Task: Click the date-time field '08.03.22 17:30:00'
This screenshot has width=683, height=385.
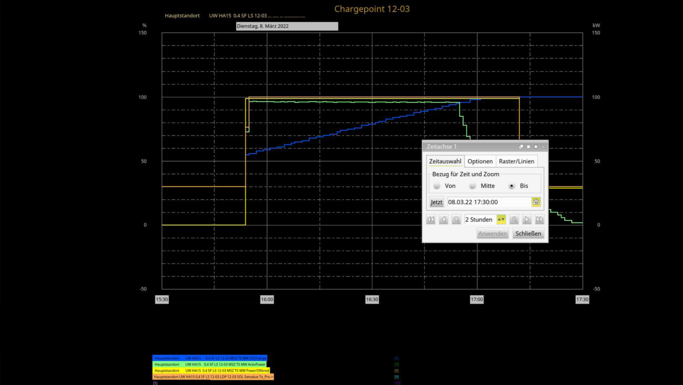Action: 489,202
